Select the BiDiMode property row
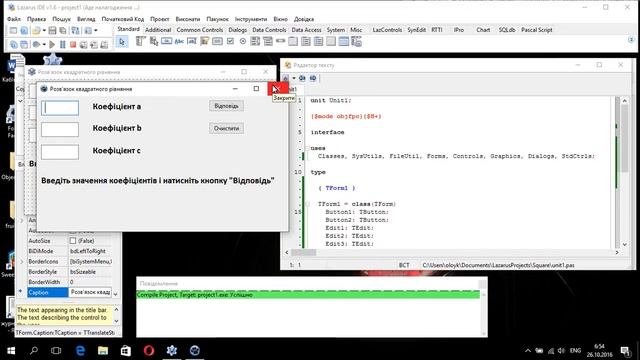This screenshot has height=360, width=640. (x=69, y=251)
